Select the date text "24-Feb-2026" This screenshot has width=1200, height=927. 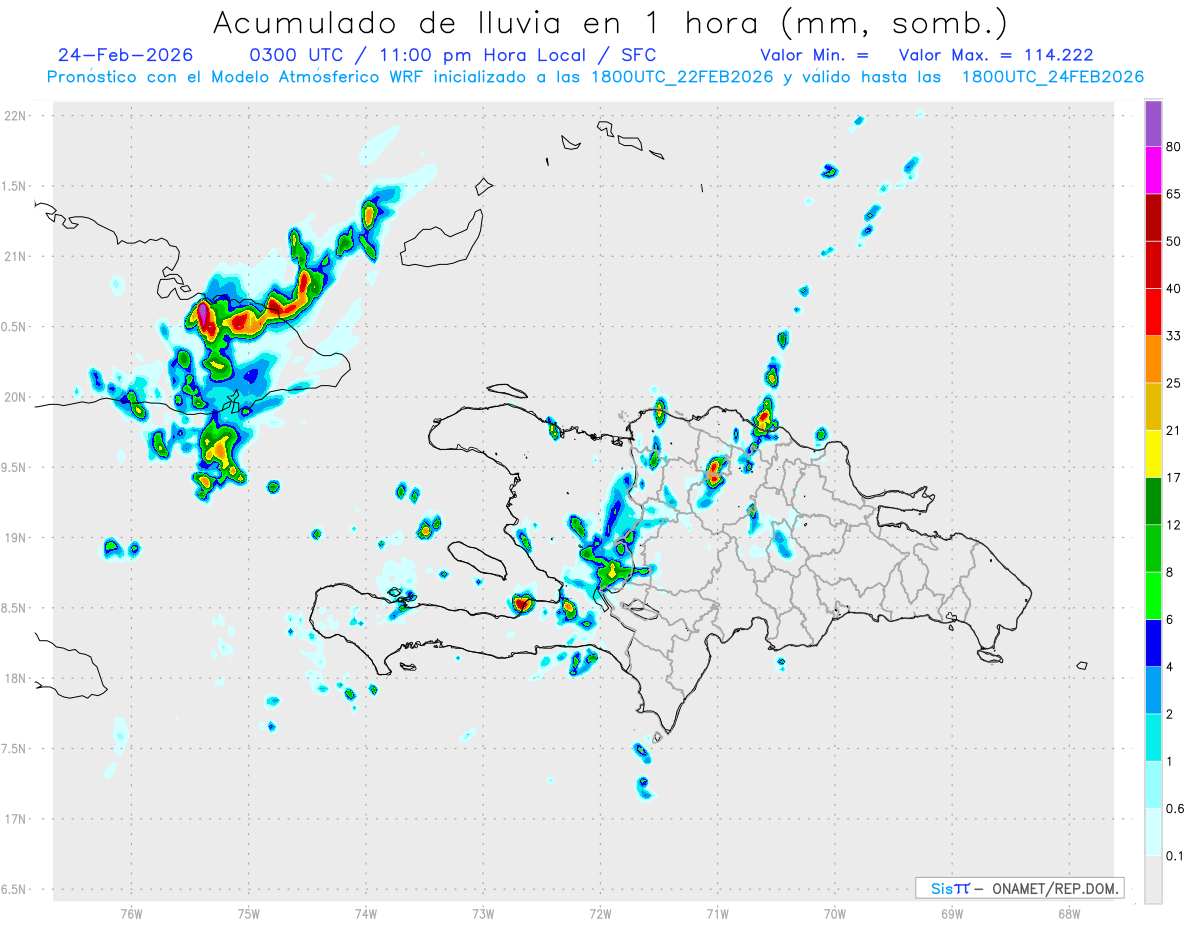click(x=125, y=55)
